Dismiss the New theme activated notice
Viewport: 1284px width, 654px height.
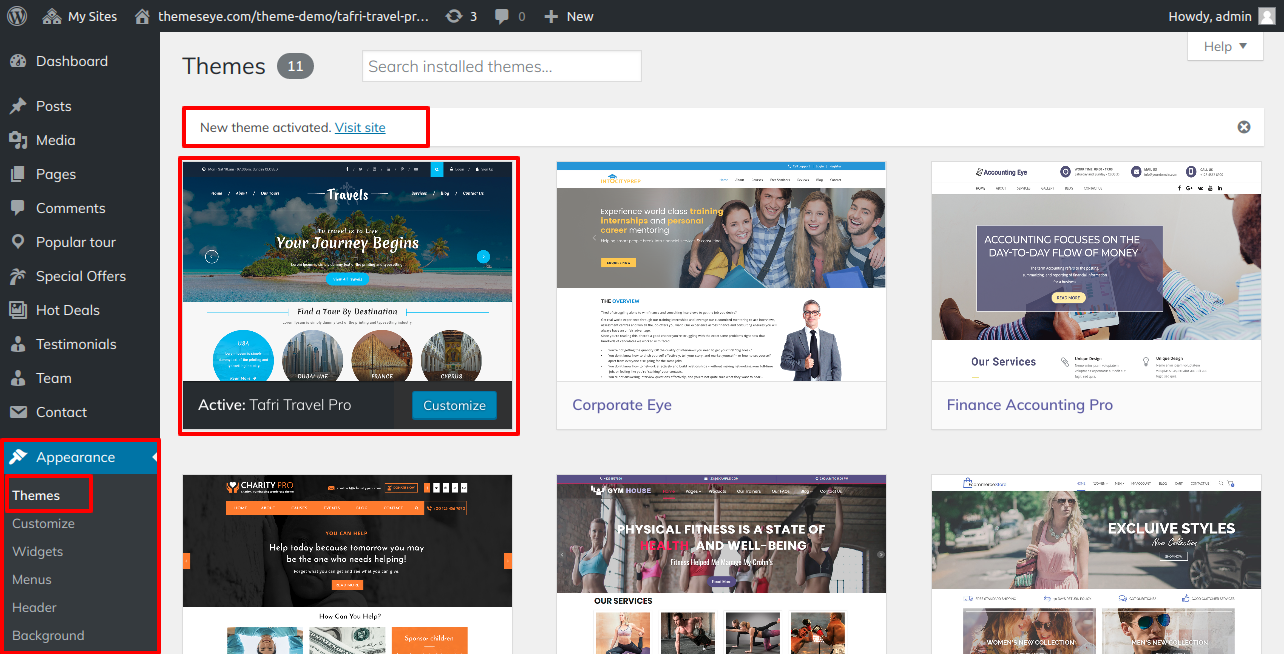1244,127
